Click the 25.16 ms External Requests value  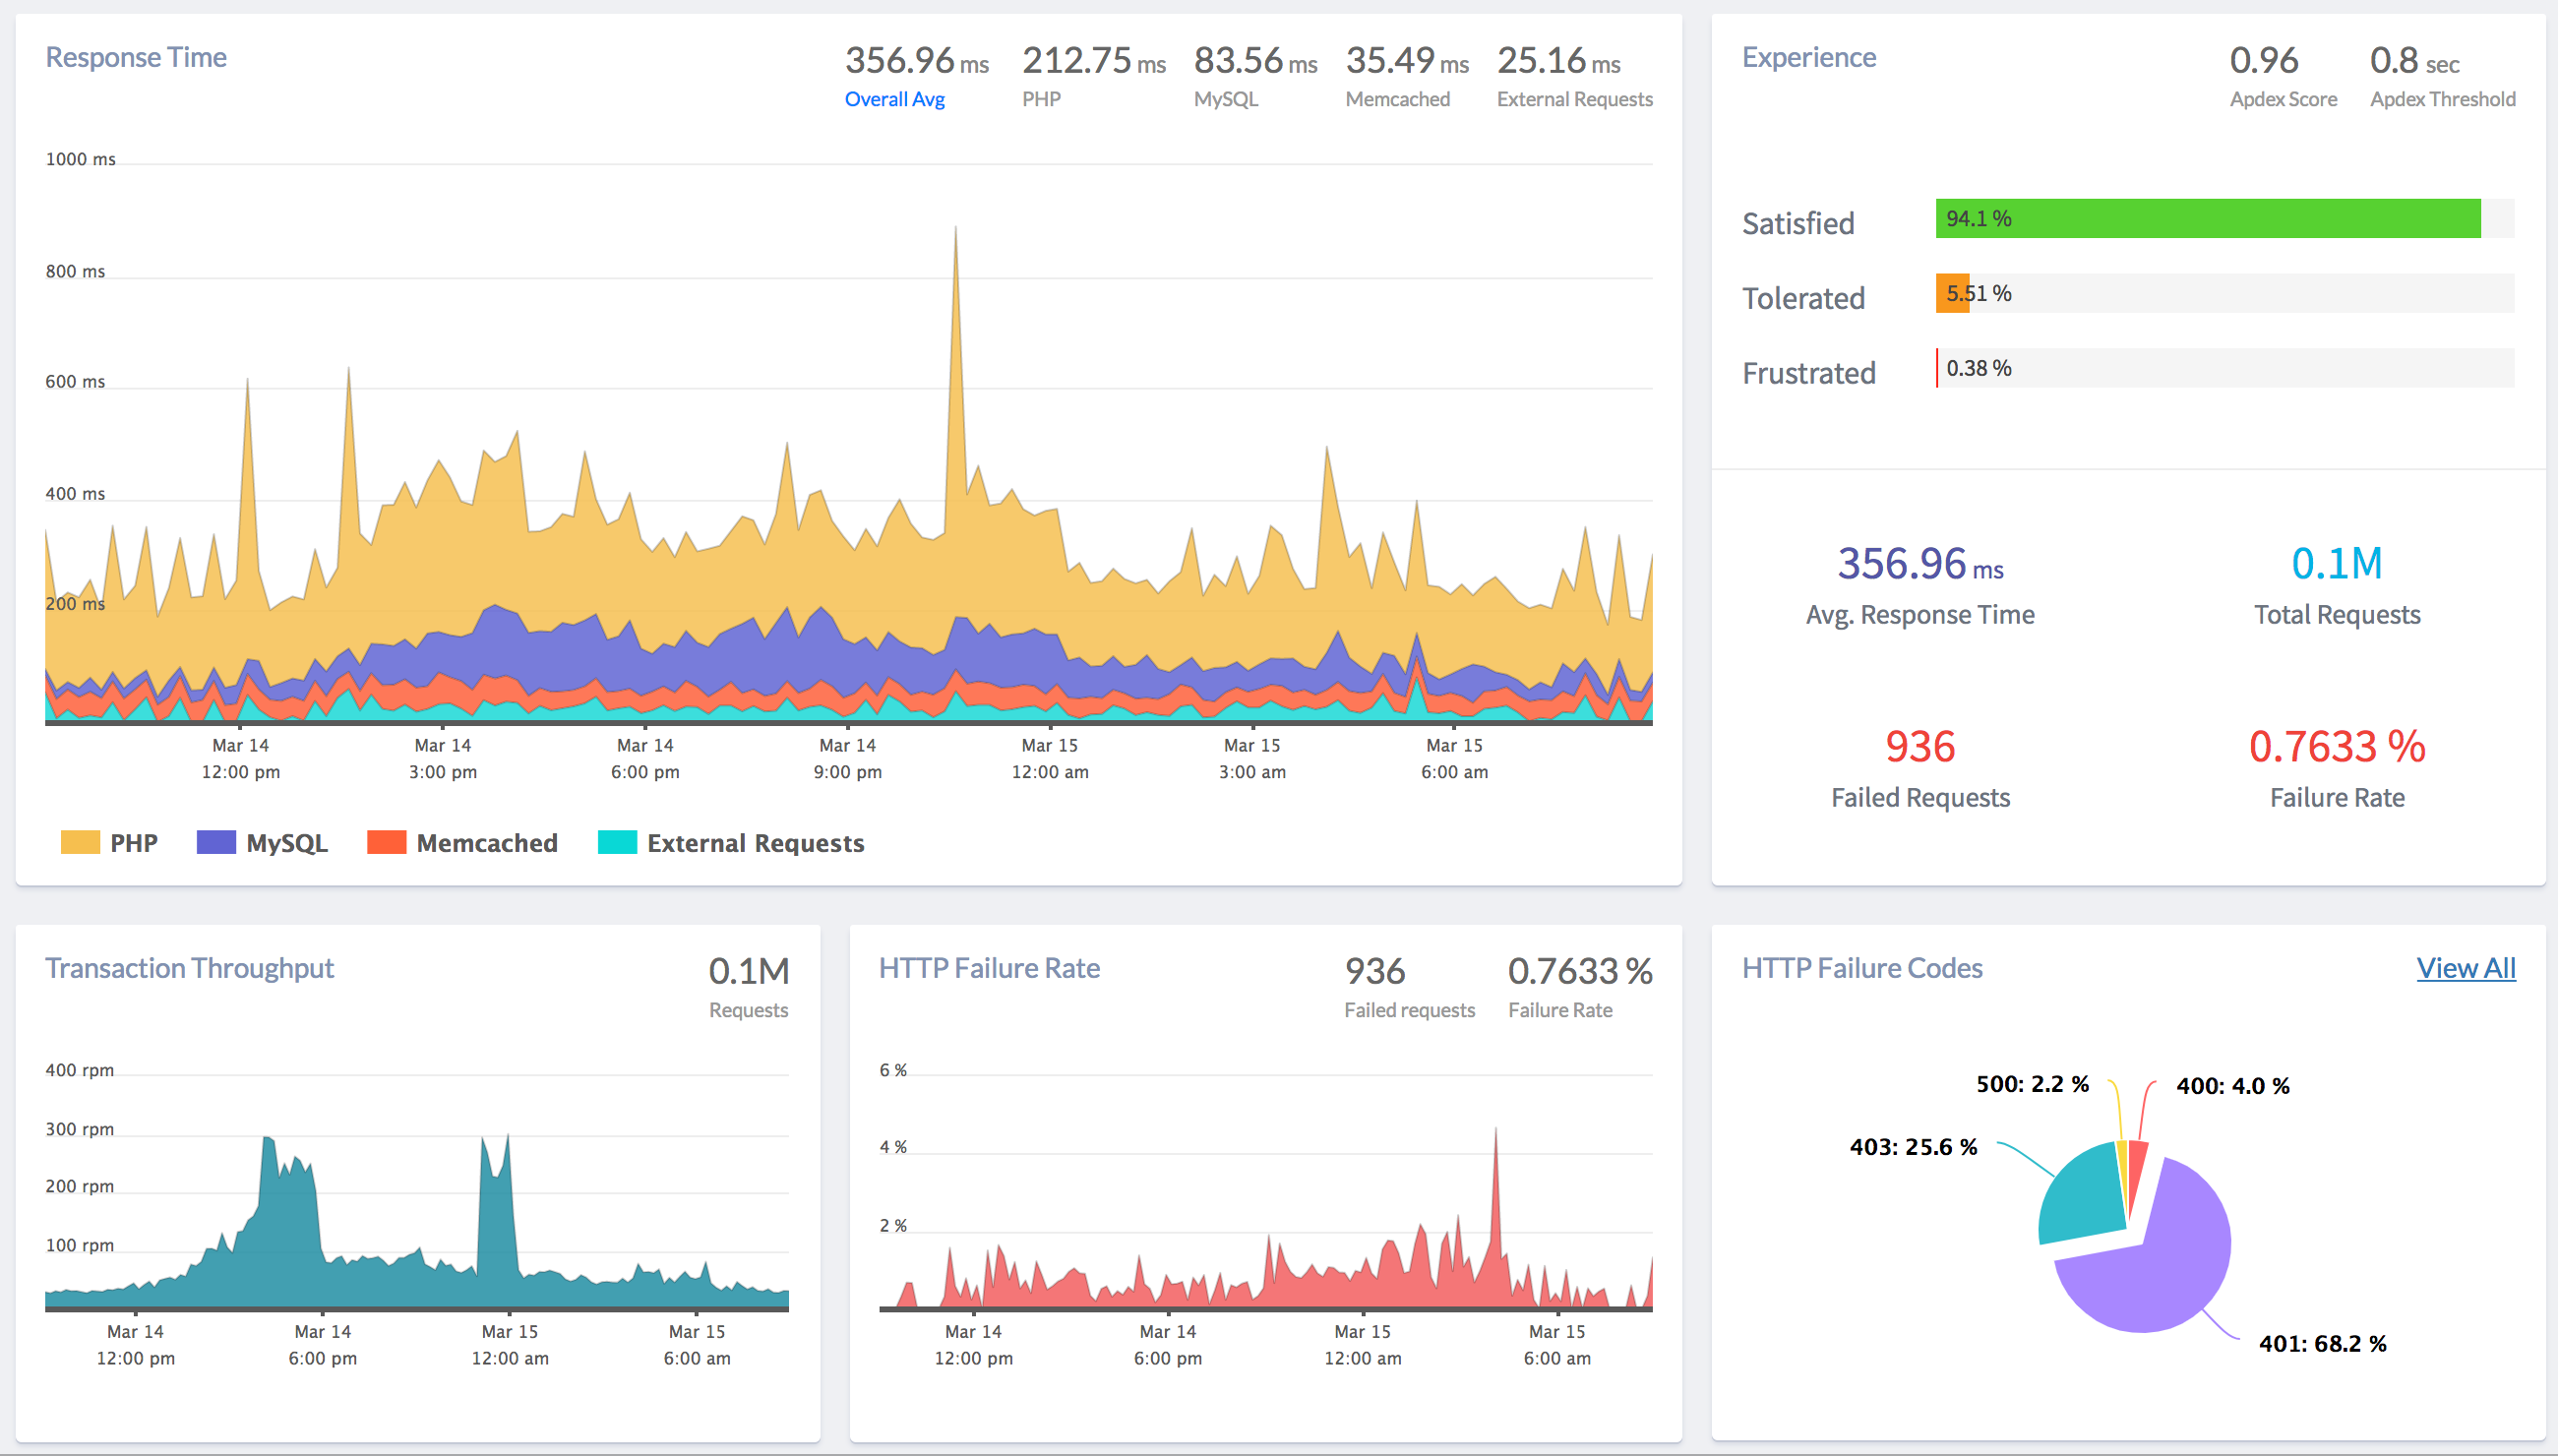(x=1558, y=61)
